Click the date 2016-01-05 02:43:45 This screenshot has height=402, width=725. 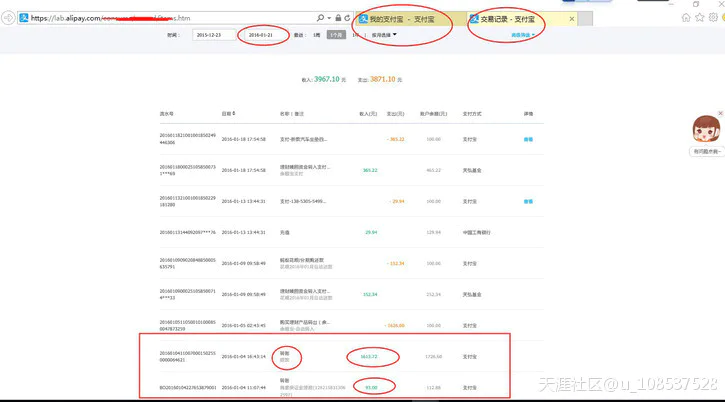(244, 325)
